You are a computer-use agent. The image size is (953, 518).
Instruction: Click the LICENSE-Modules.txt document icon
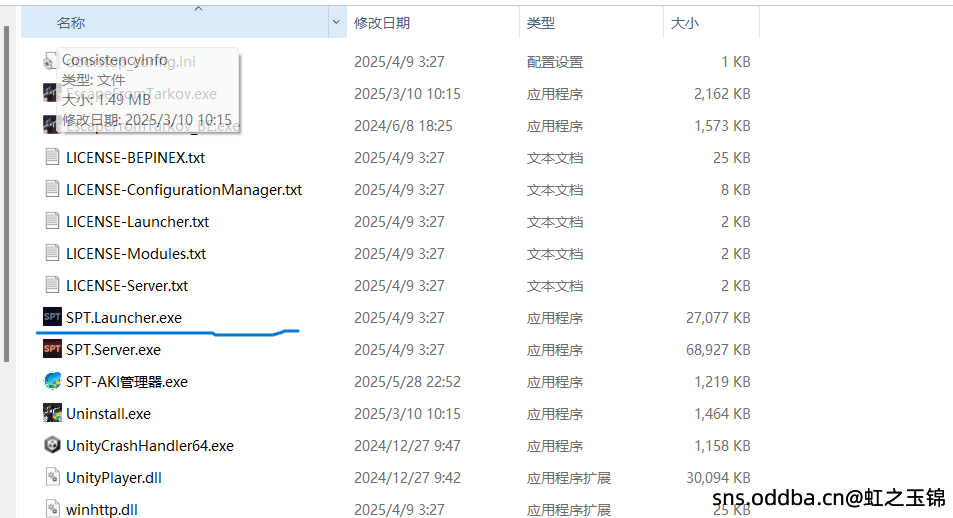pyautogui.click(x=52, y=253)
